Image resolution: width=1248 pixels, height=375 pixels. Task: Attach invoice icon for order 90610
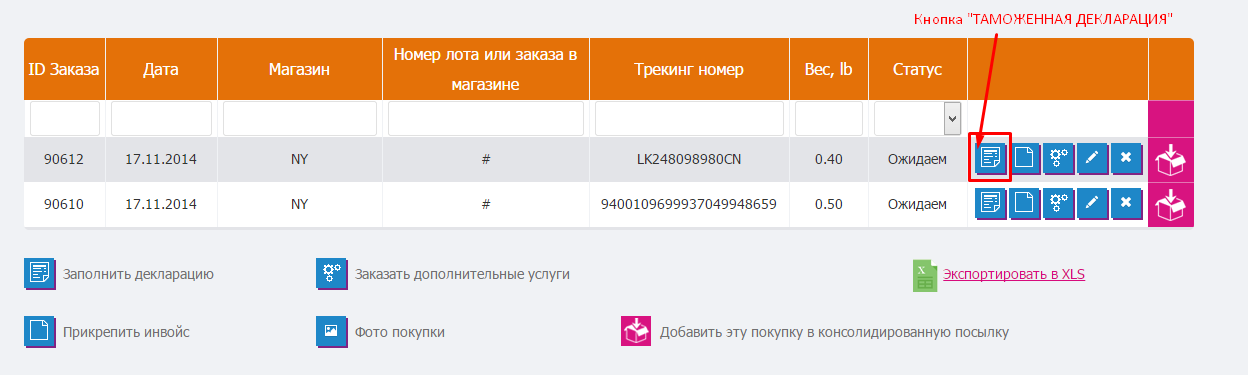click(x=1024, y=203)
